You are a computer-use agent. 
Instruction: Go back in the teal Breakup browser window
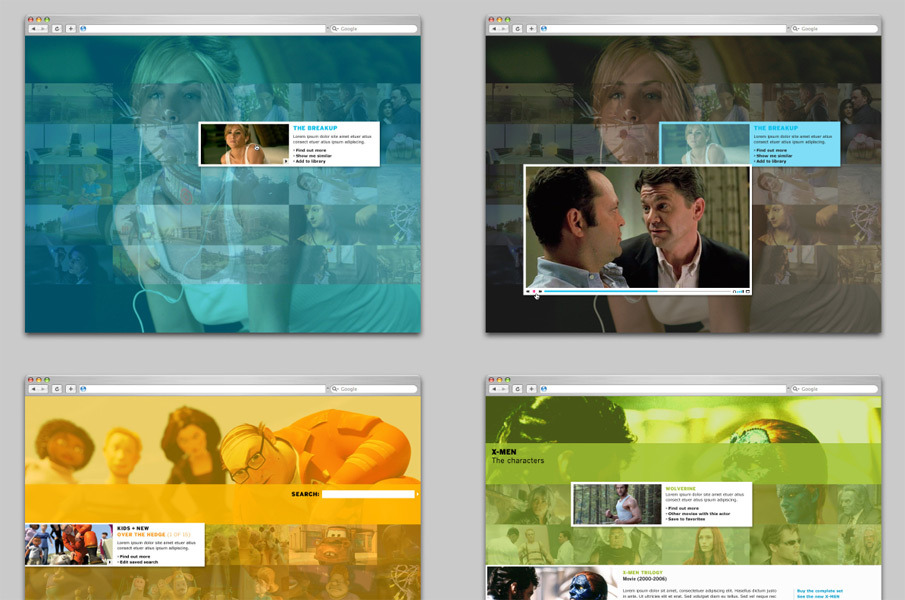click(x=34, y=28)
